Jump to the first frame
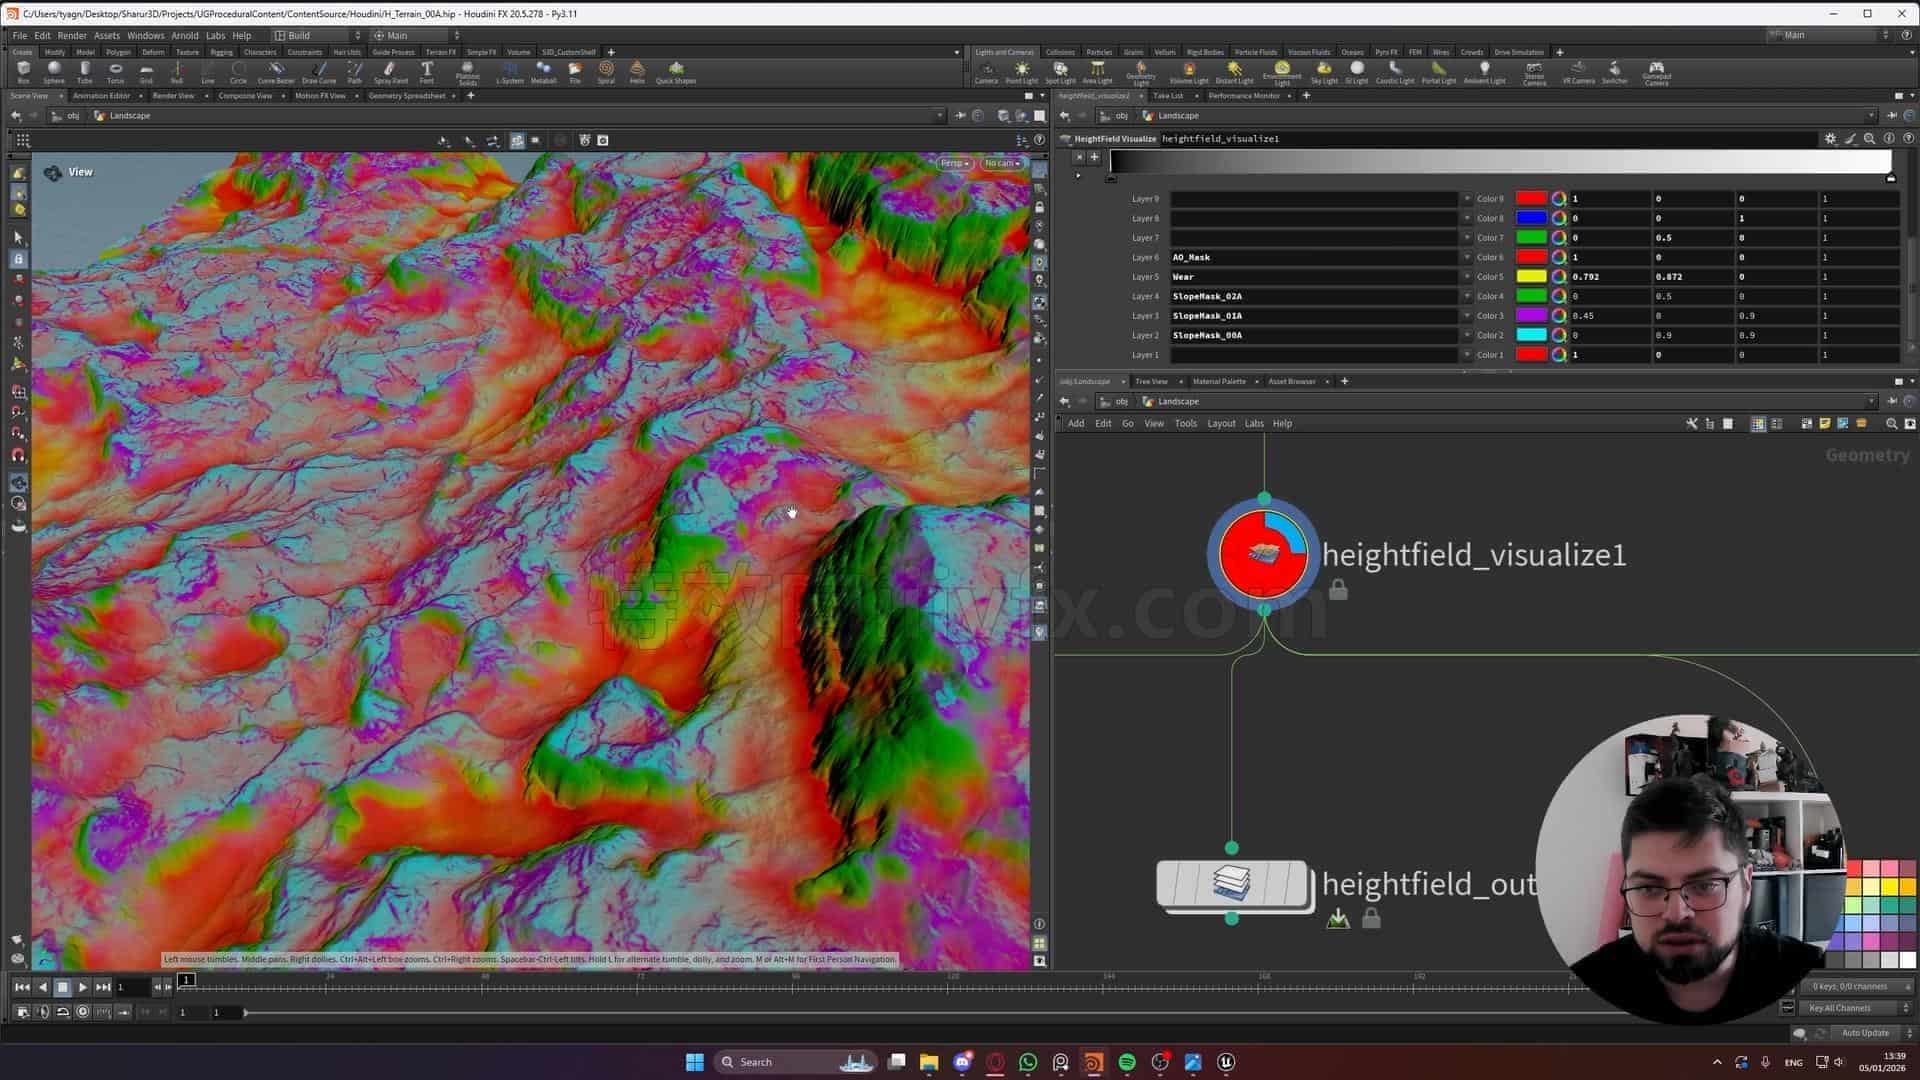The image size is (1920, 1080). point(21,987)
